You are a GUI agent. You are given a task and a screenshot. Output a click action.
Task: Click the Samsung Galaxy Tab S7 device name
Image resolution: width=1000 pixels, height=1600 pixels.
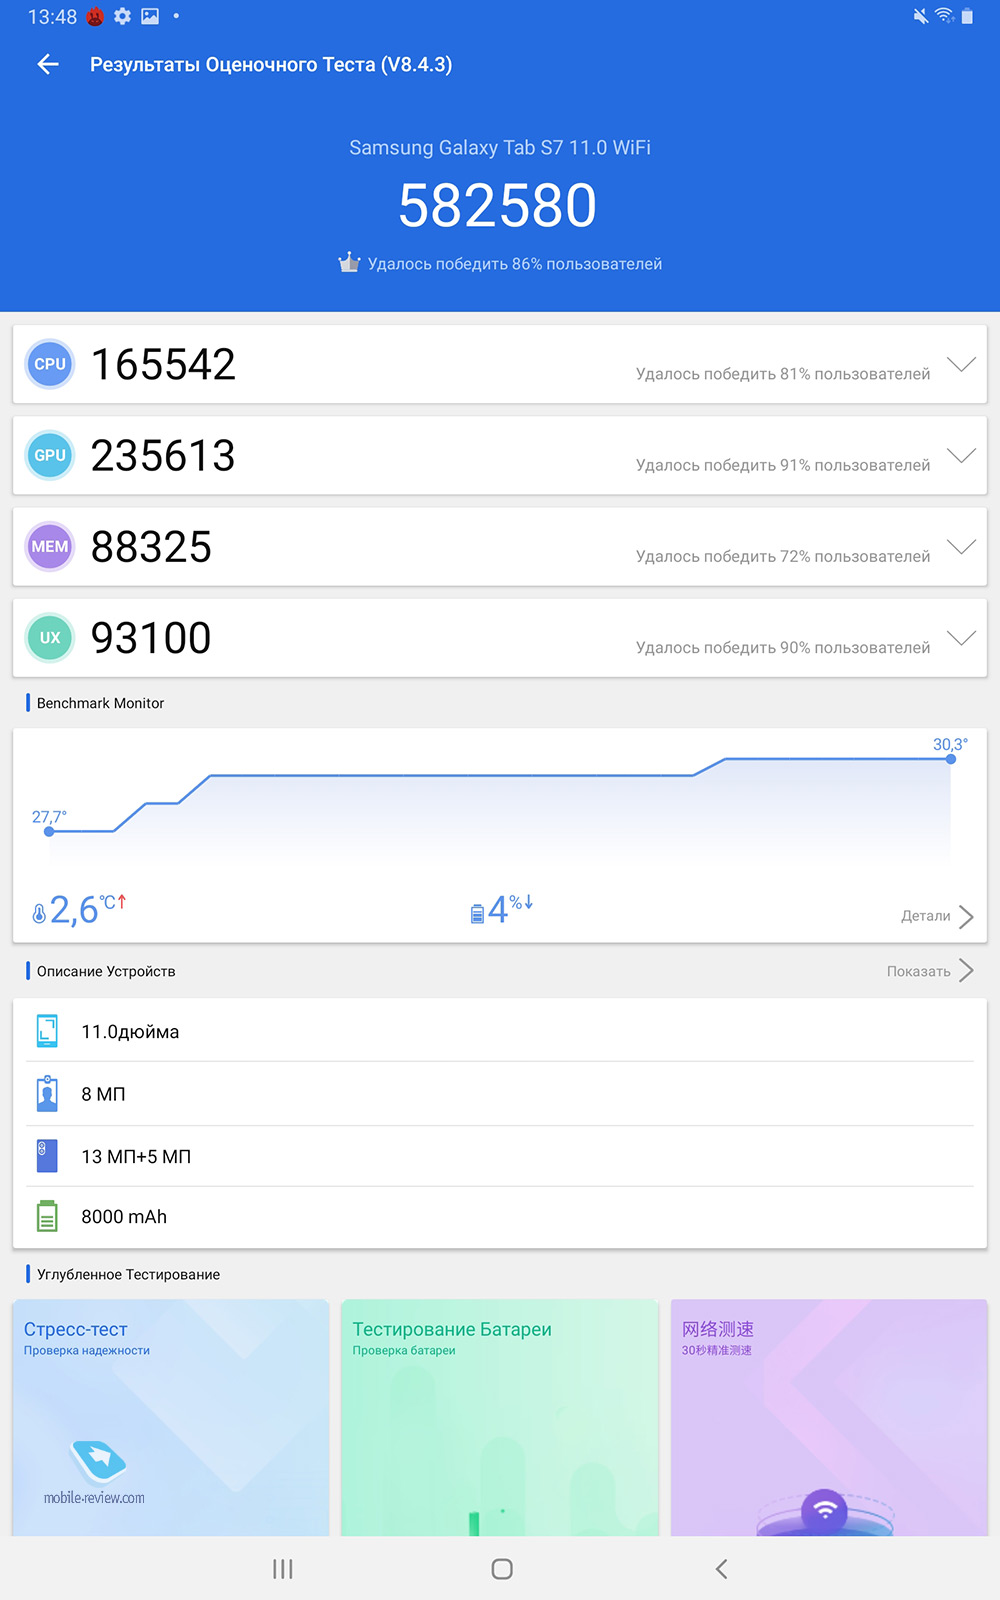click(500, 148)
